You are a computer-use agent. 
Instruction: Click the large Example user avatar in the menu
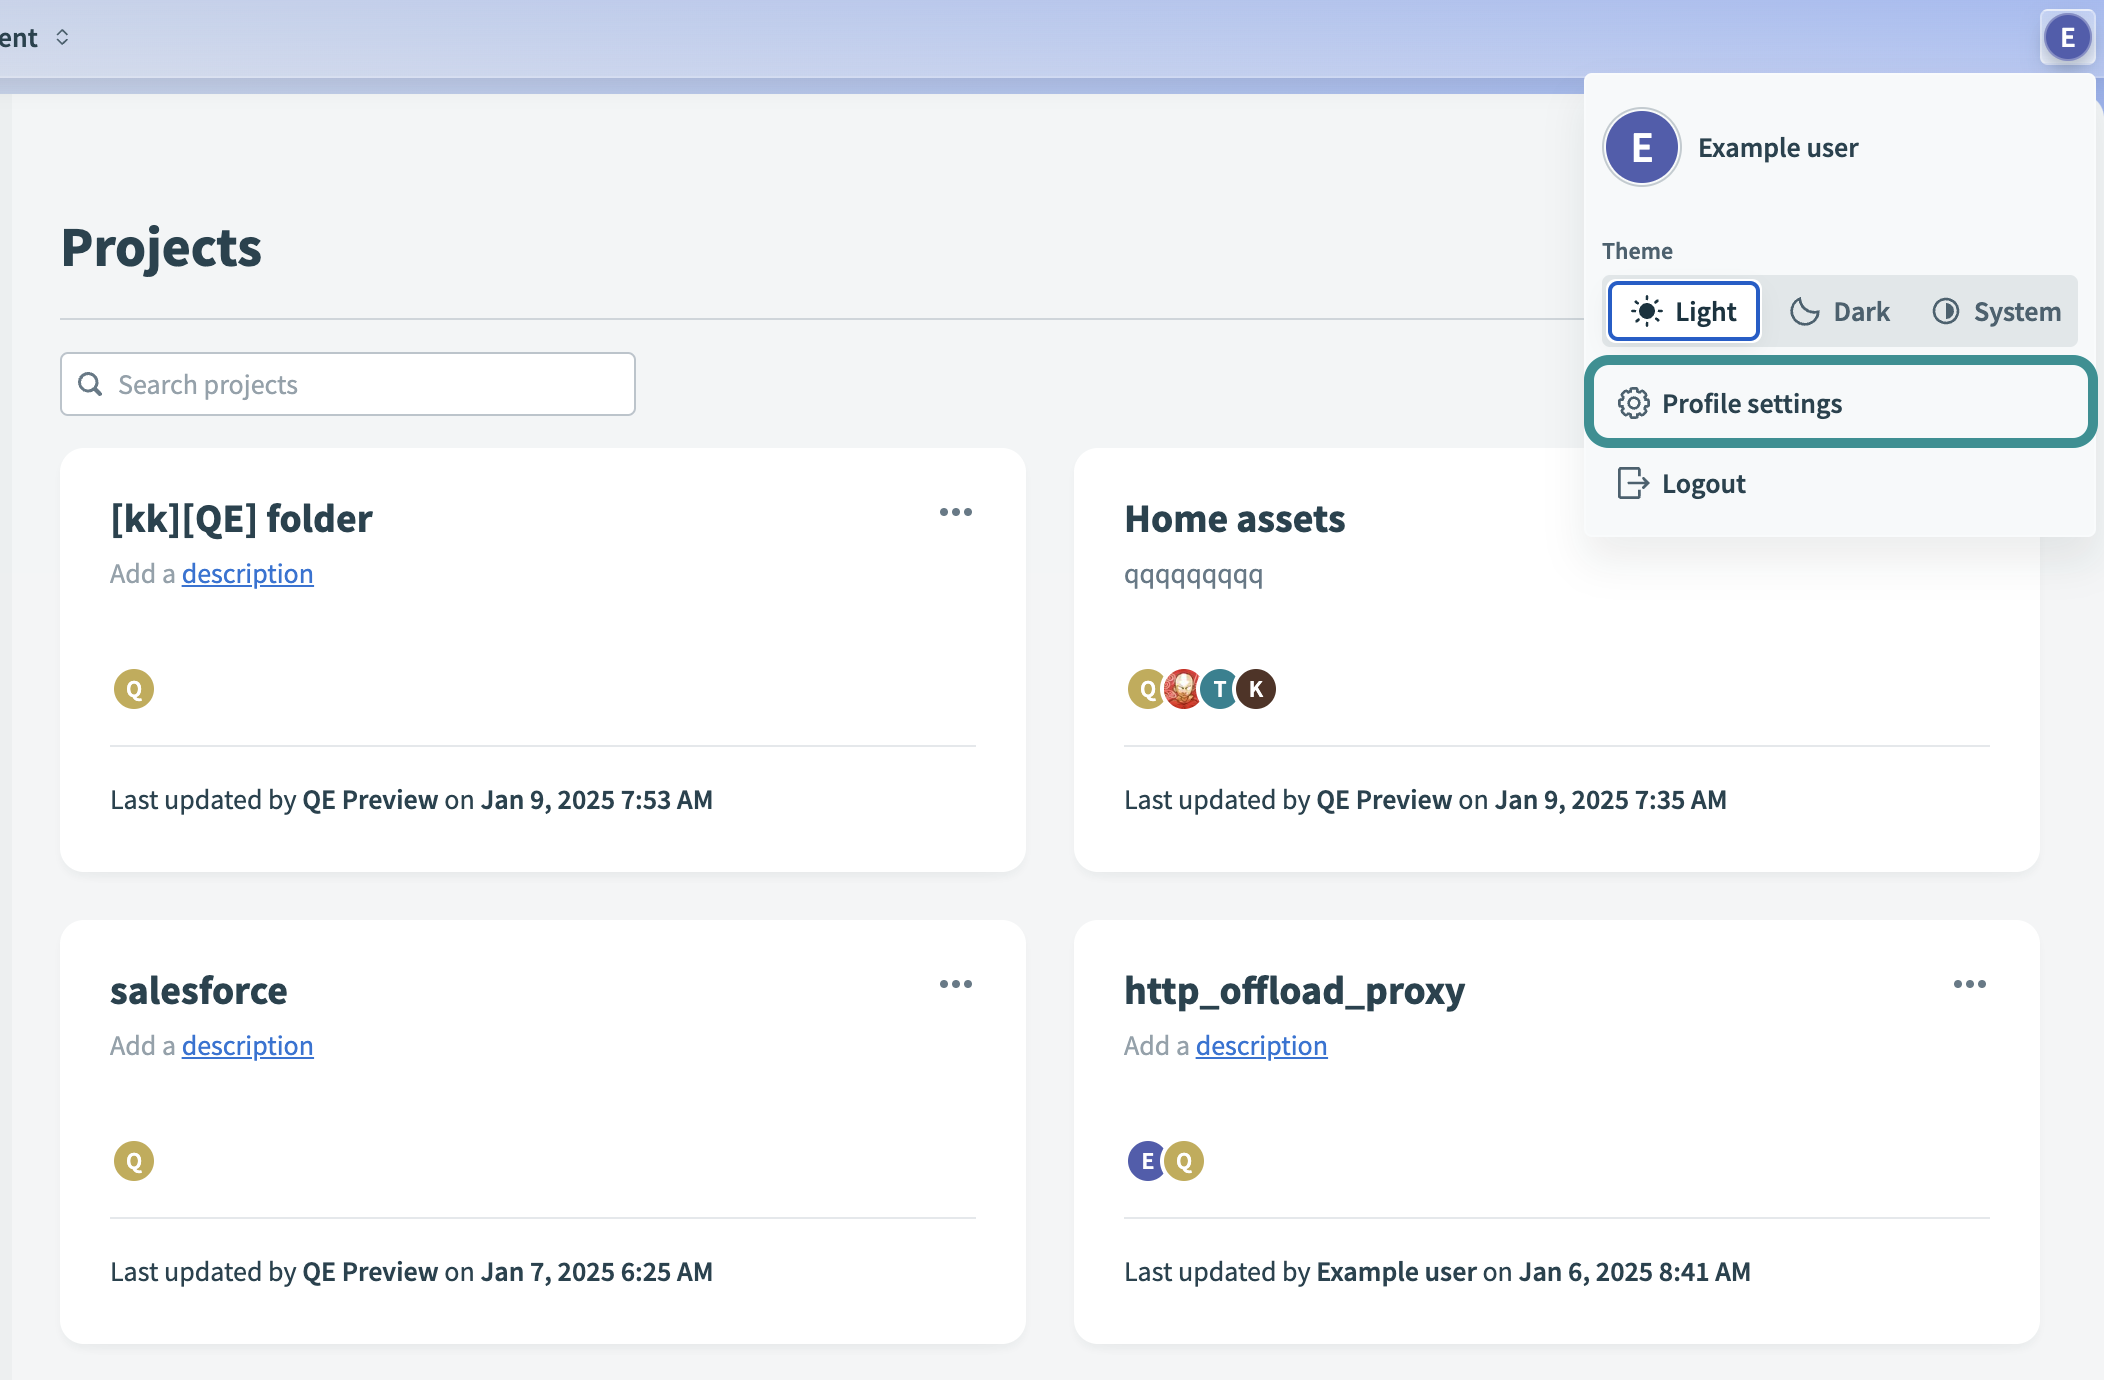click(x=1641, y=148)
